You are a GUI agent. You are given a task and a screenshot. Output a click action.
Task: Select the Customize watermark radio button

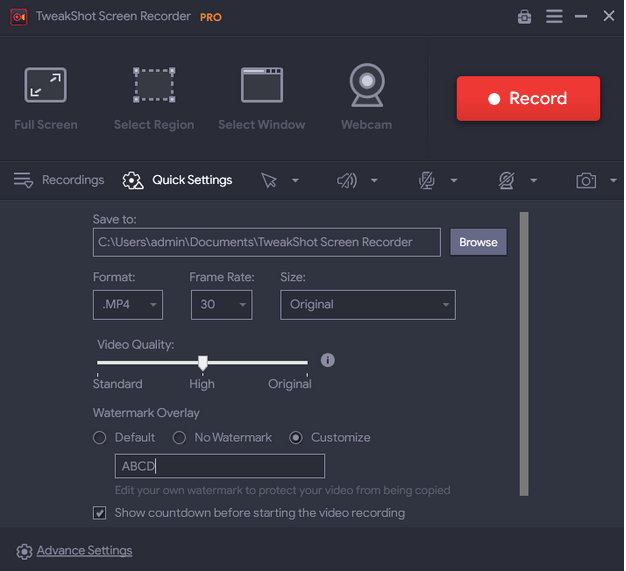(295, 438)
